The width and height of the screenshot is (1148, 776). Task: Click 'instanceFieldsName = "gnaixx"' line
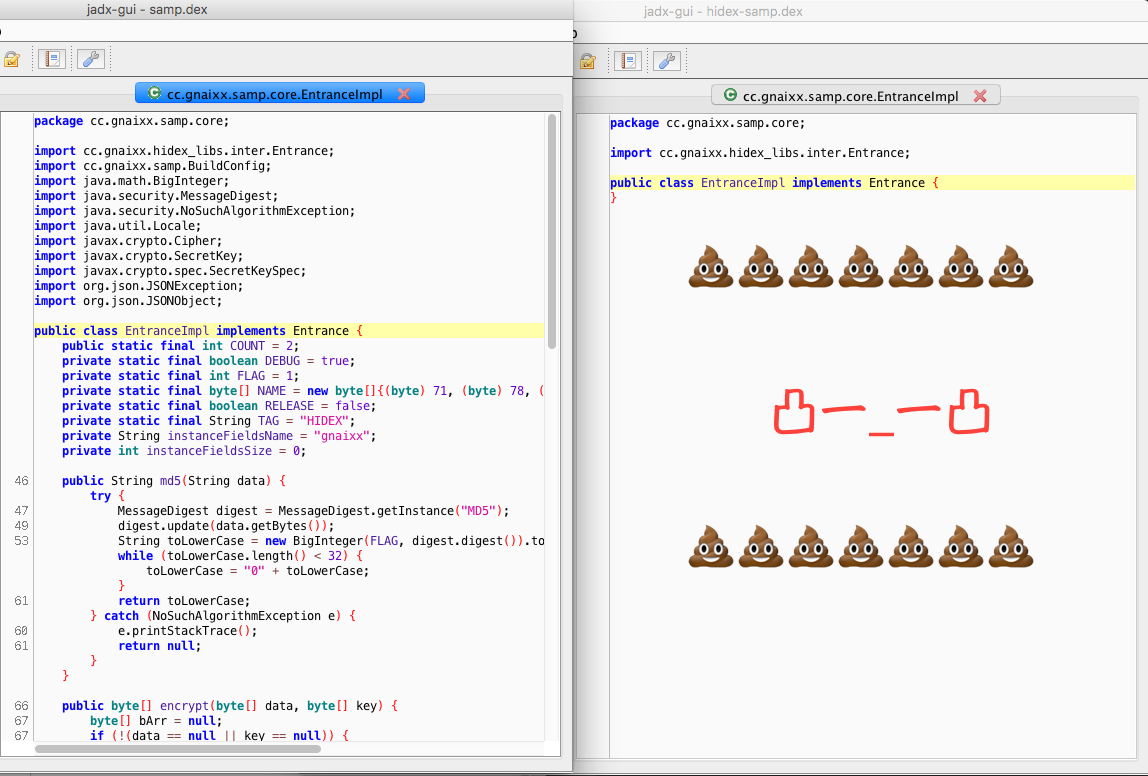click(219, 436)
